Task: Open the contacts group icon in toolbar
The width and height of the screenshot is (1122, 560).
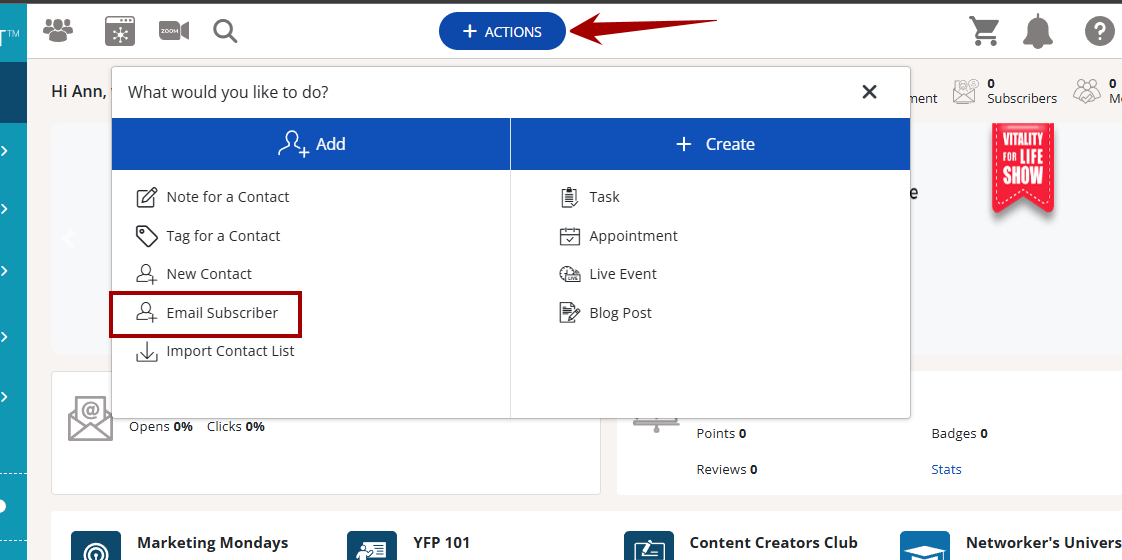Action: [x=58, y=31]
